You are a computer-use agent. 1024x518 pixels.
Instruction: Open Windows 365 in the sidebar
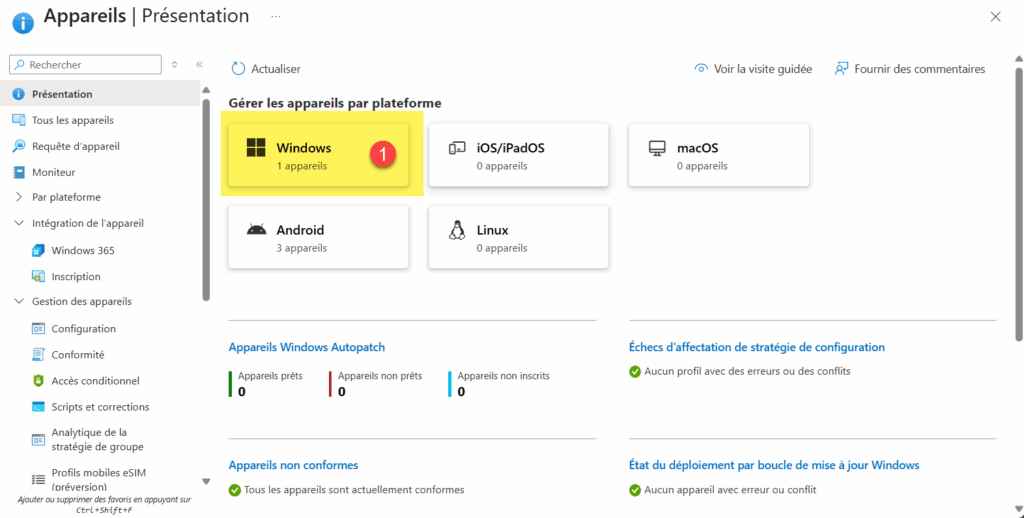(x=82, y=250)
